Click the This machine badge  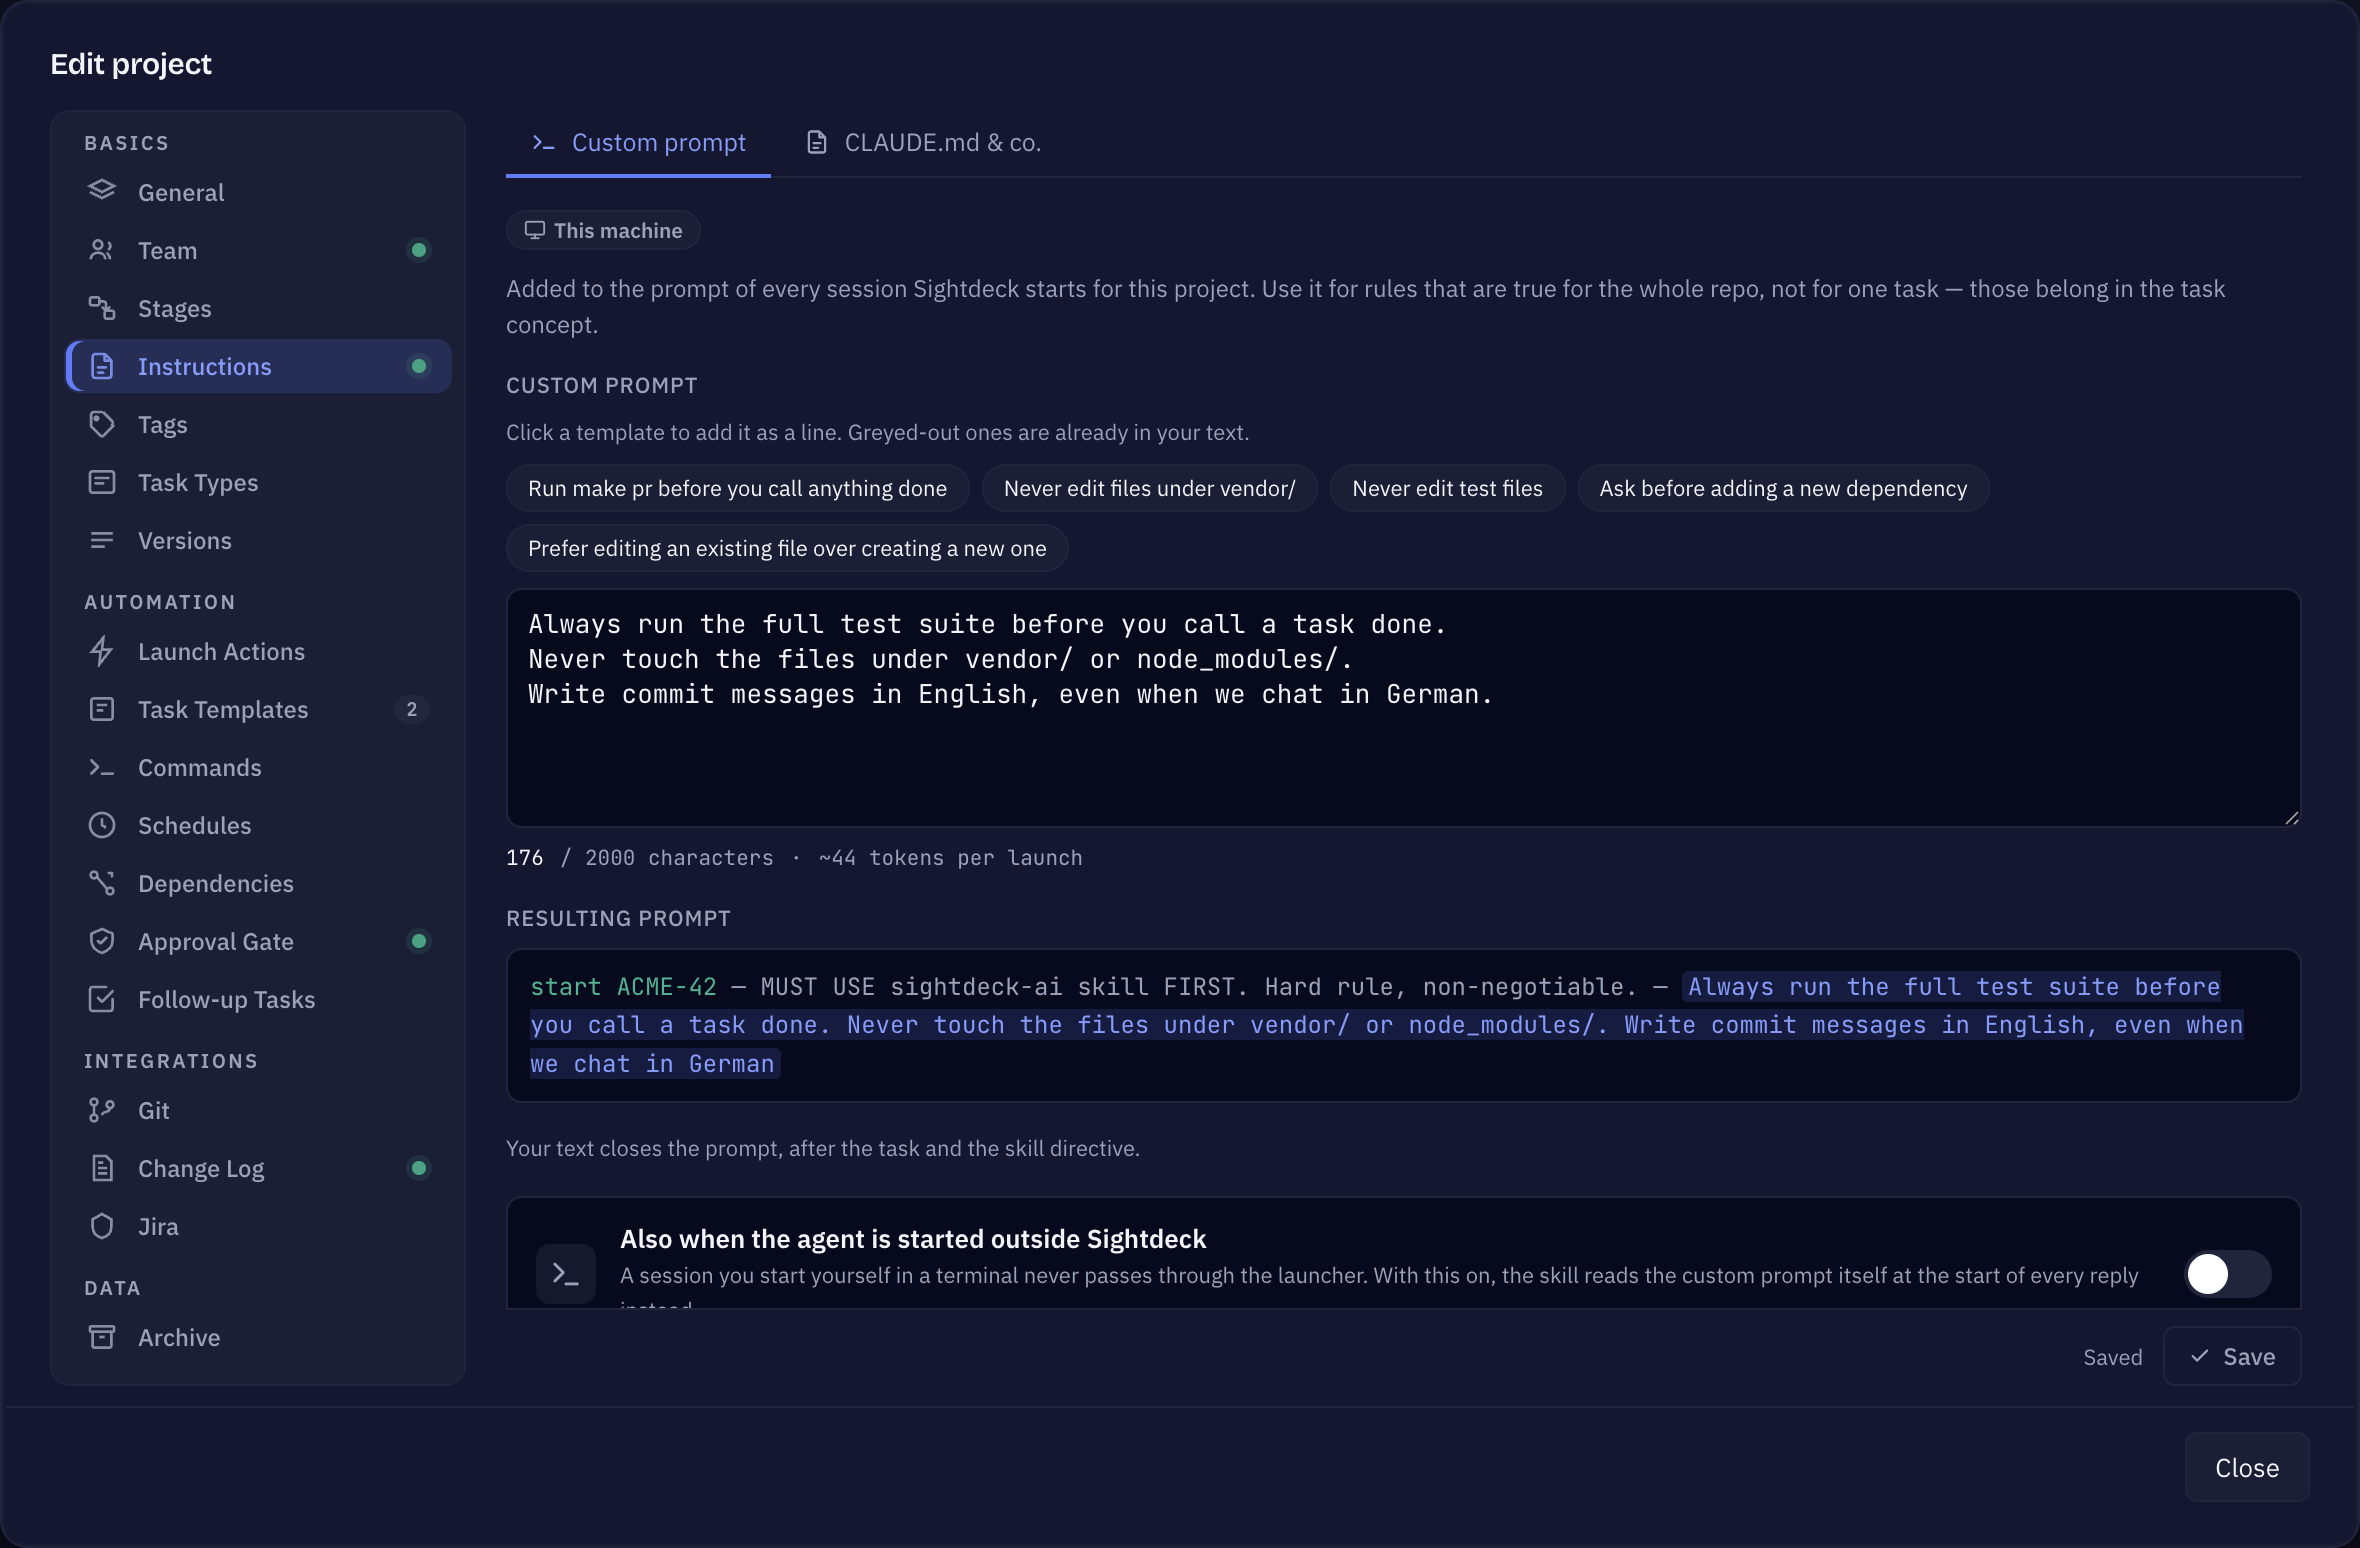603,230
